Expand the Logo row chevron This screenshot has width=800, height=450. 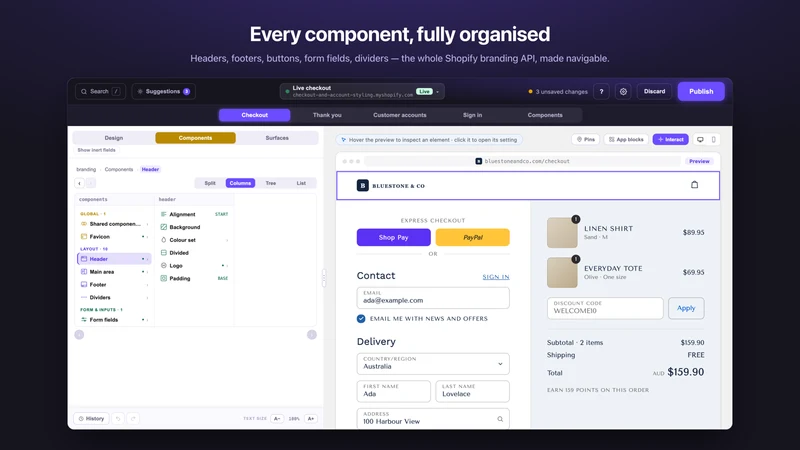(x=227, y=265)
